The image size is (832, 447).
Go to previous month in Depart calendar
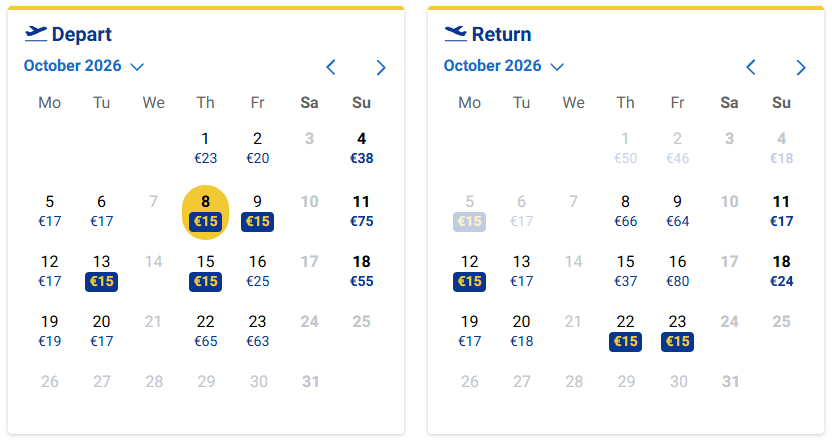tap(331, 67)
